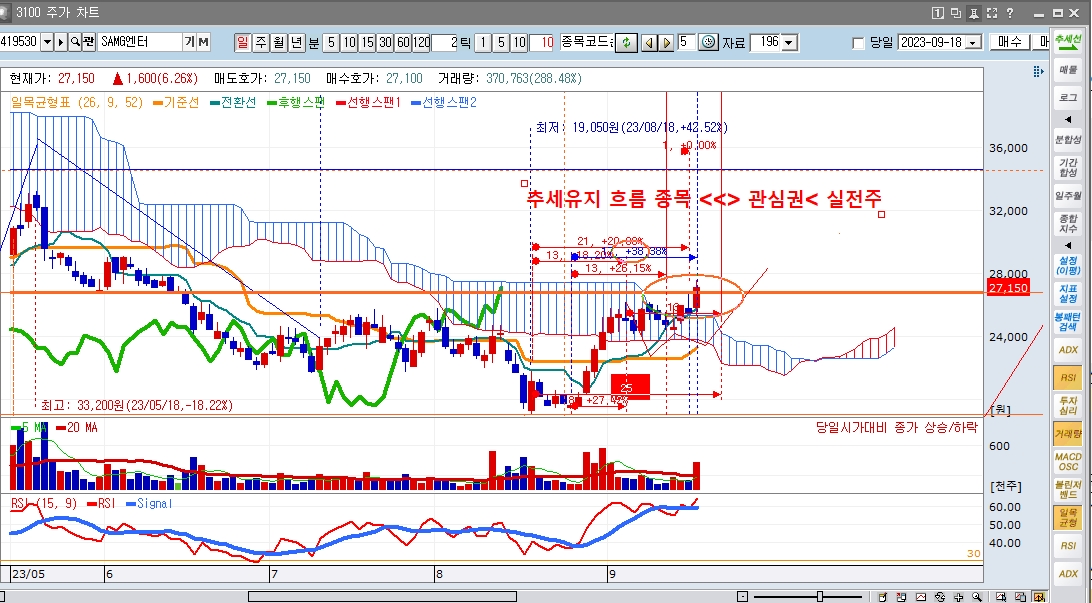The width and height of the screenshot is (1092, 603).
Task: Click the 종목코드 input field
Action: 587,42
